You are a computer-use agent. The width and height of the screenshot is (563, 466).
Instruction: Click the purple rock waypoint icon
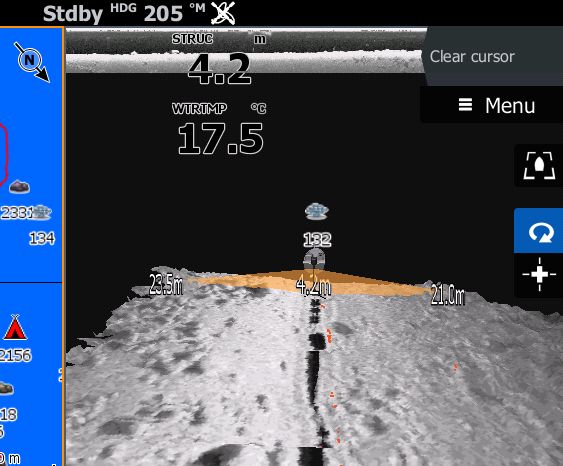(19, 187)
